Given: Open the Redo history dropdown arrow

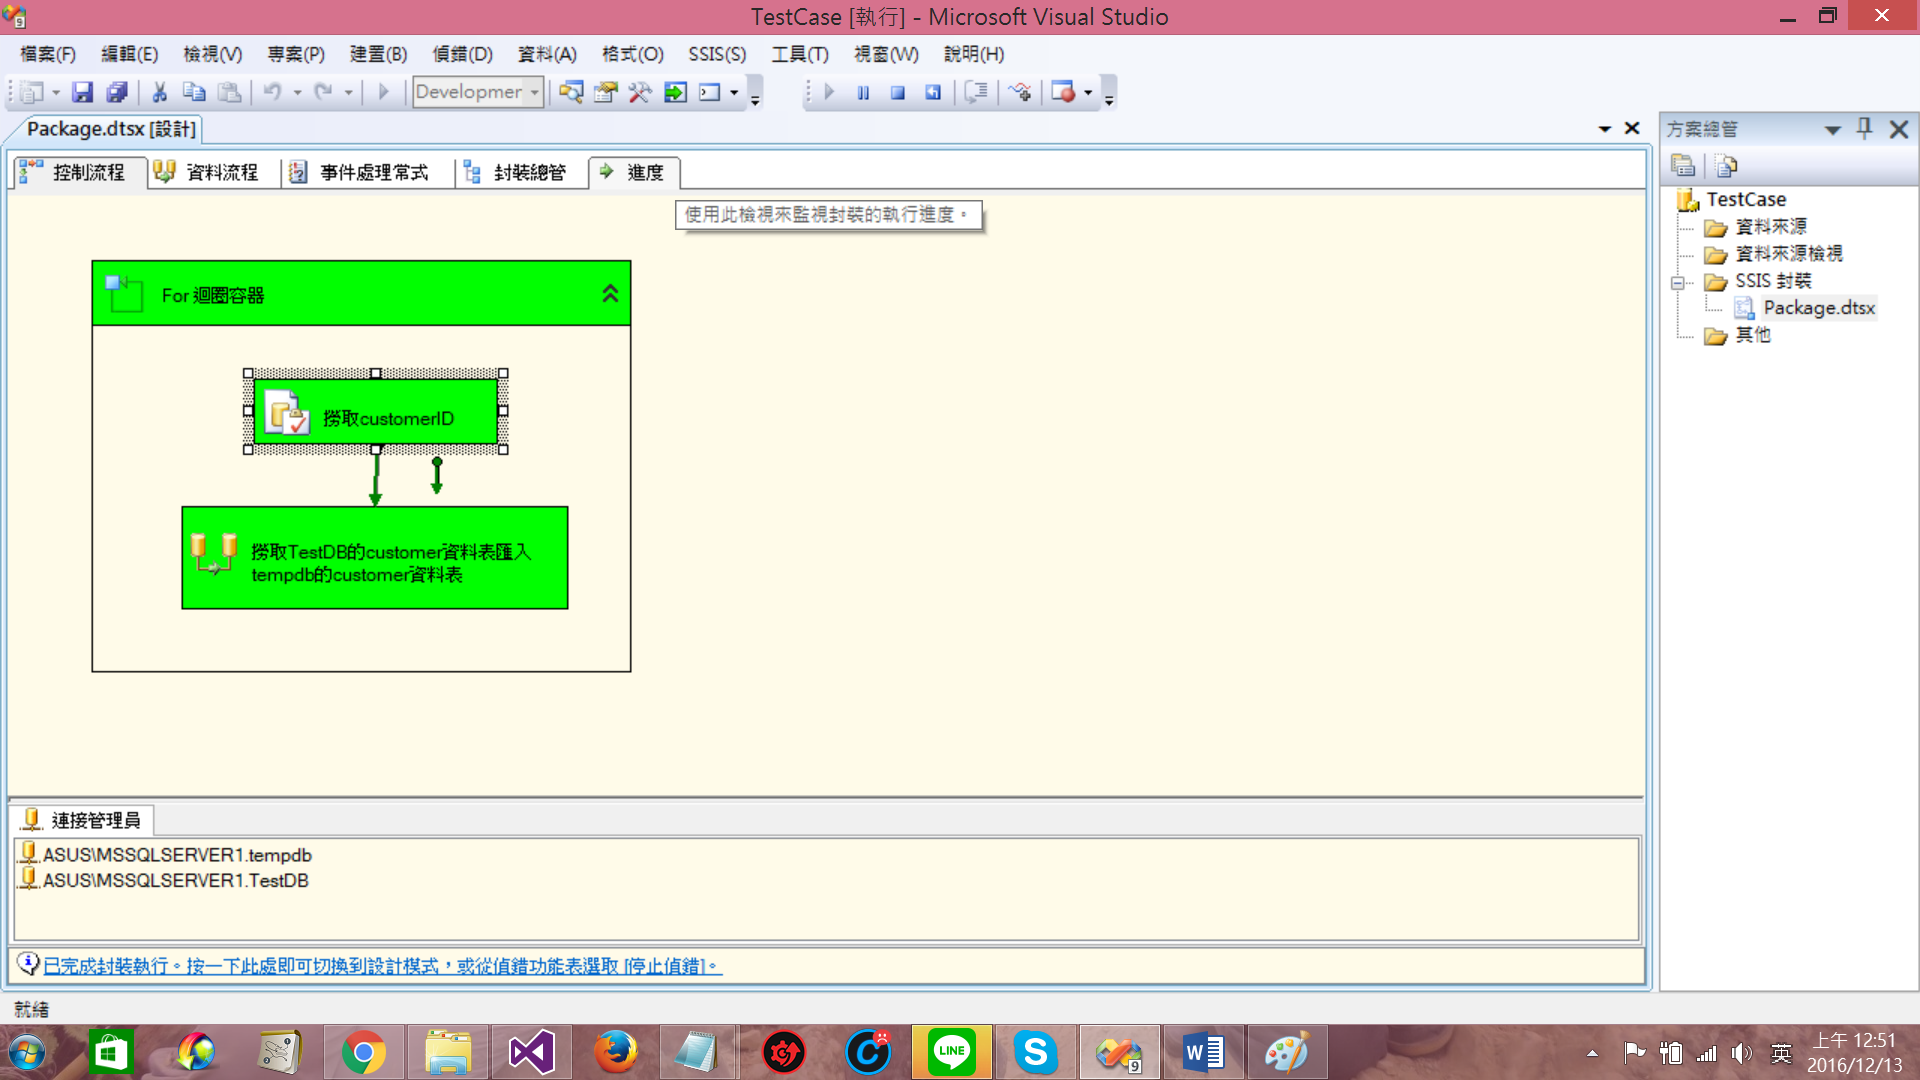Looking at the screenshot, I should coord(348,92).
